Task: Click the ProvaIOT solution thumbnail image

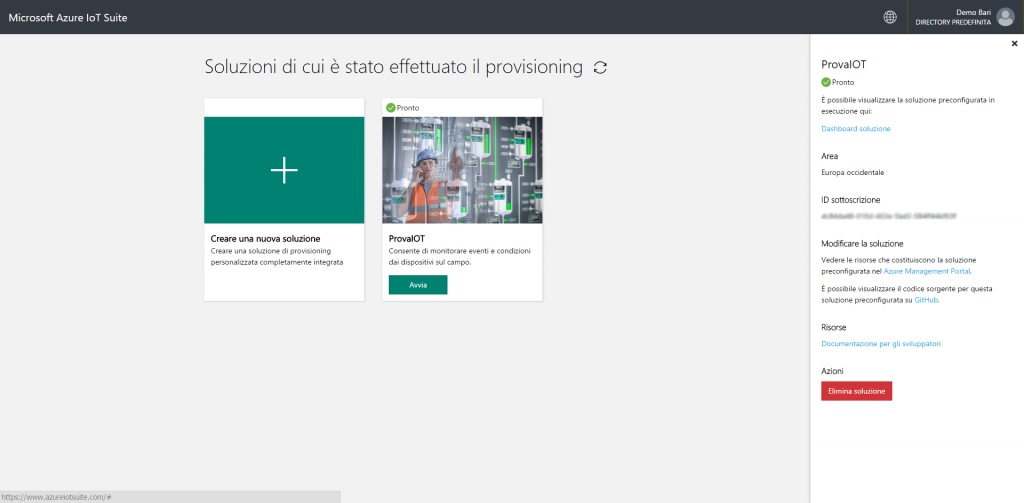Action: [x=462, y=170]
